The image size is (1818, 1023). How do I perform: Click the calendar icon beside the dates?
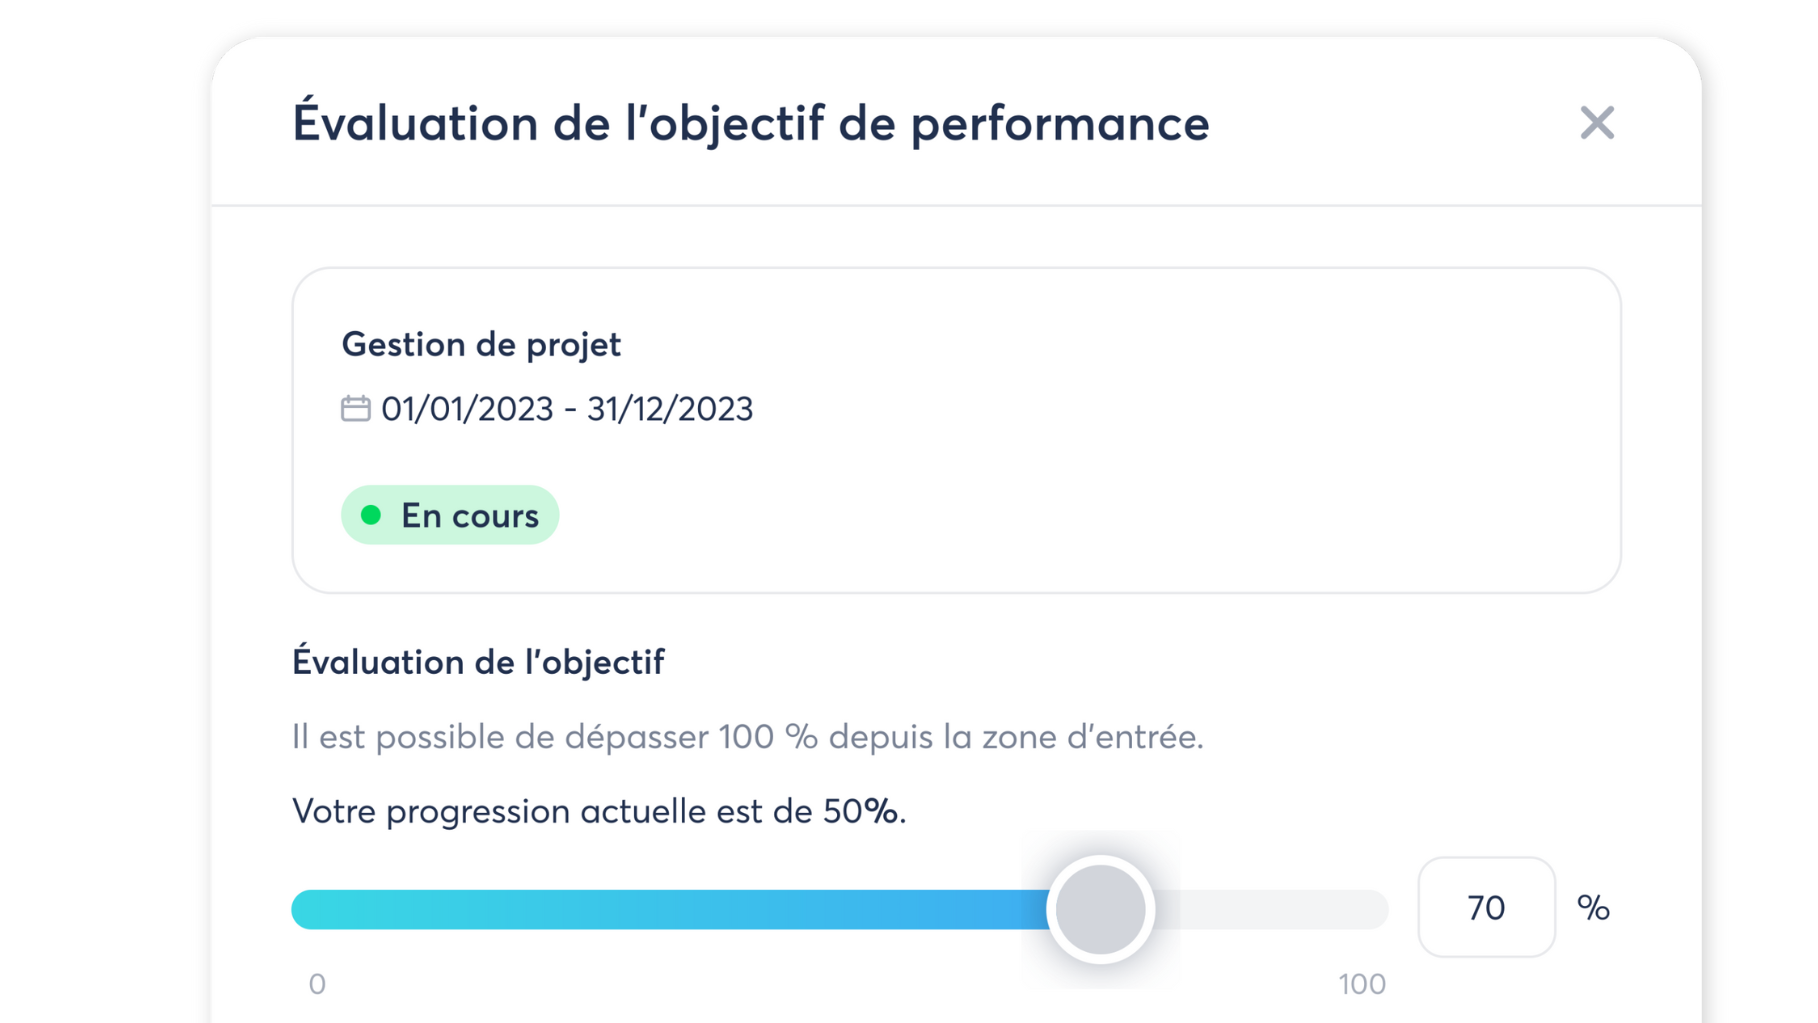[355, 408]
